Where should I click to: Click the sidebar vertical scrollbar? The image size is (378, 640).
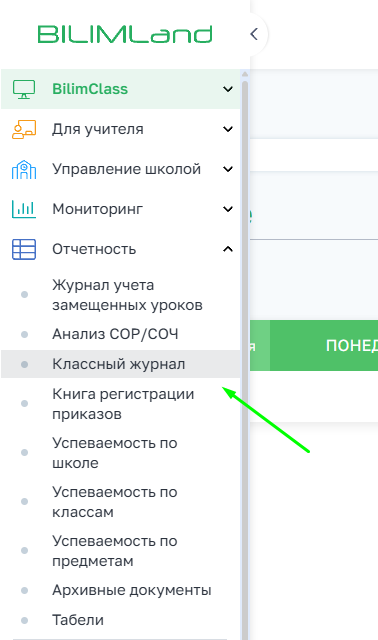pyautogui.click(x=245, y=359)
